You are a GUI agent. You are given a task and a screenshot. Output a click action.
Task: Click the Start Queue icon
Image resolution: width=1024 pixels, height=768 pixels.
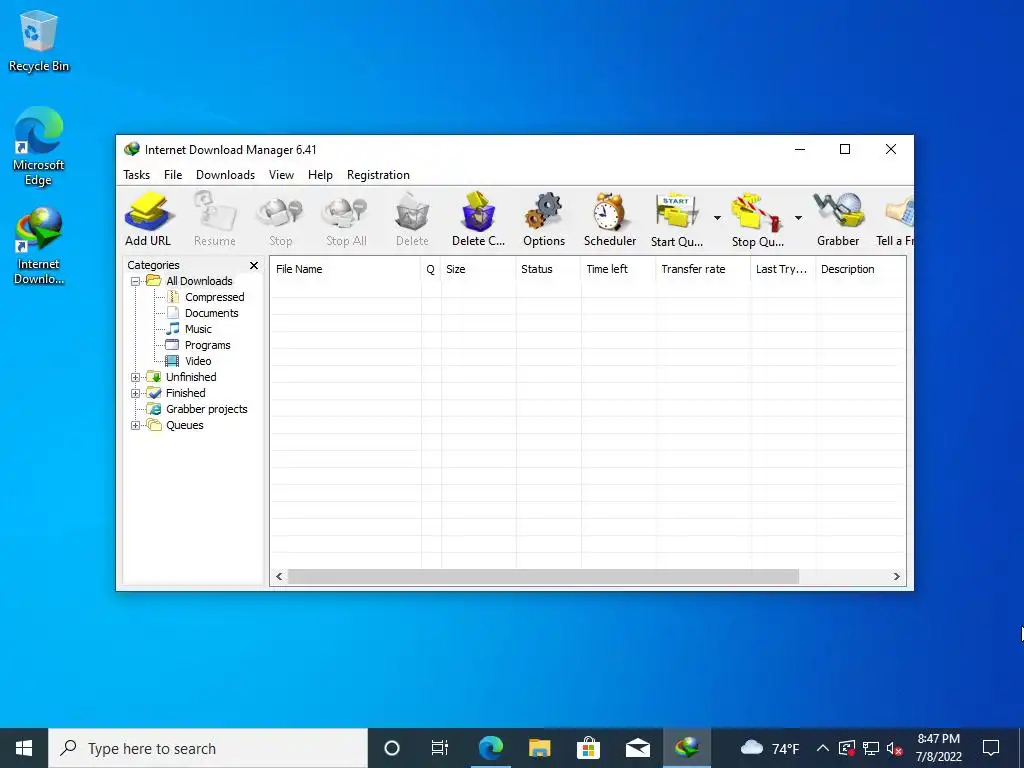pos(677,219)
